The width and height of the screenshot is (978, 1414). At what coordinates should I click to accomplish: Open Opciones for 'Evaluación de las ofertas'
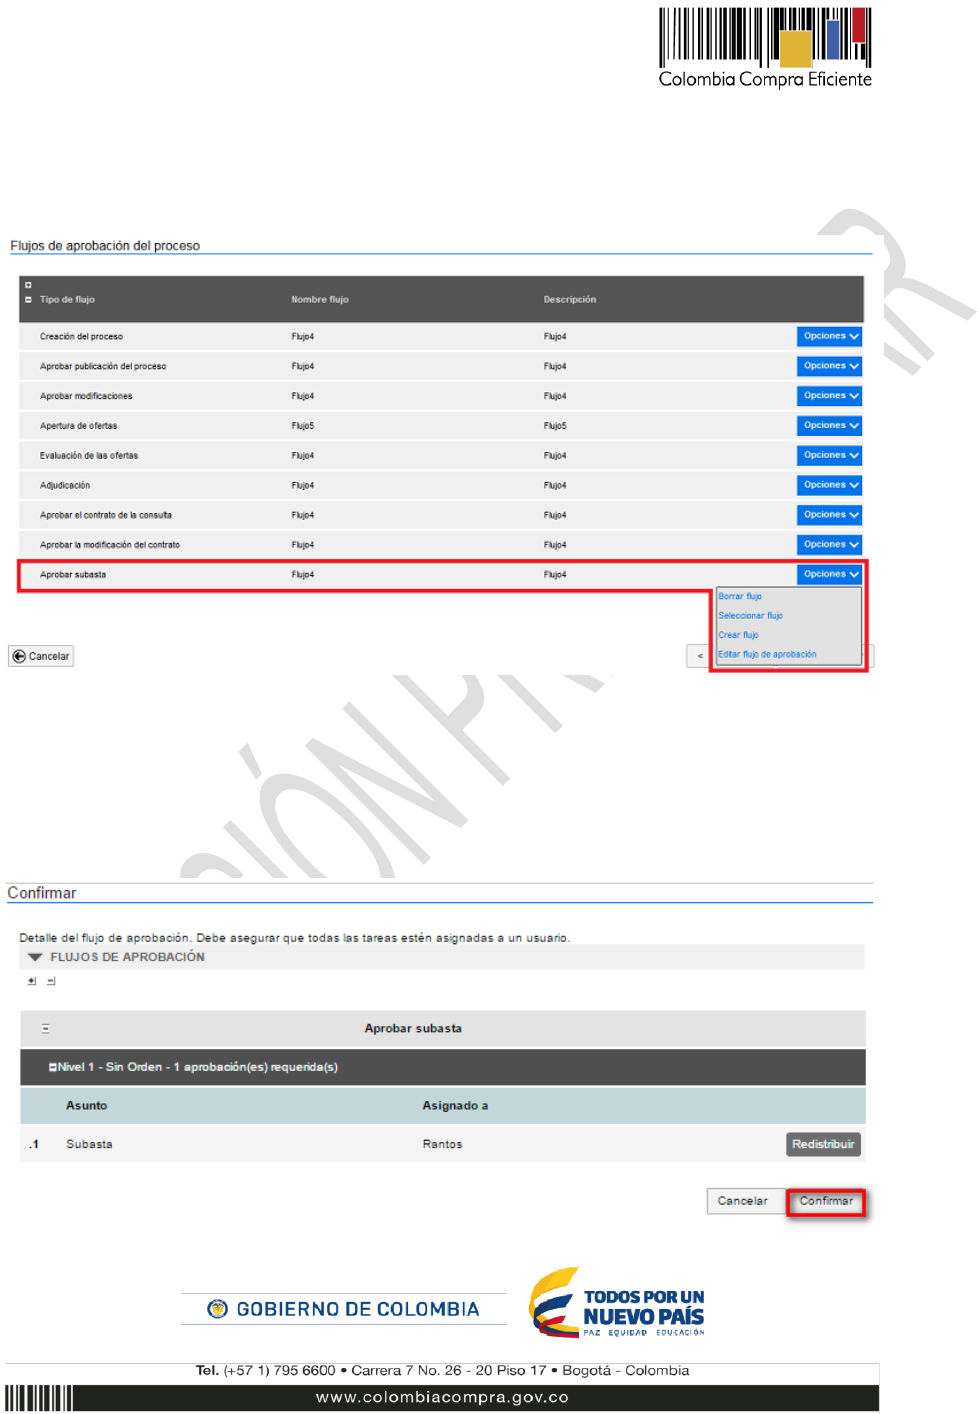pyautogui.click(x=829, y=455)
